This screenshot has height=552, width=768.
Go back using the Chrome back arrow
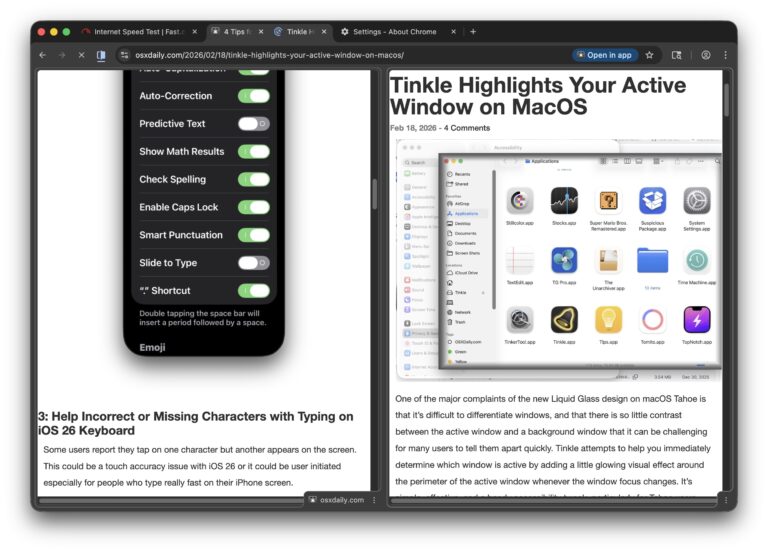pyautogui.click(x=43, y=55)
